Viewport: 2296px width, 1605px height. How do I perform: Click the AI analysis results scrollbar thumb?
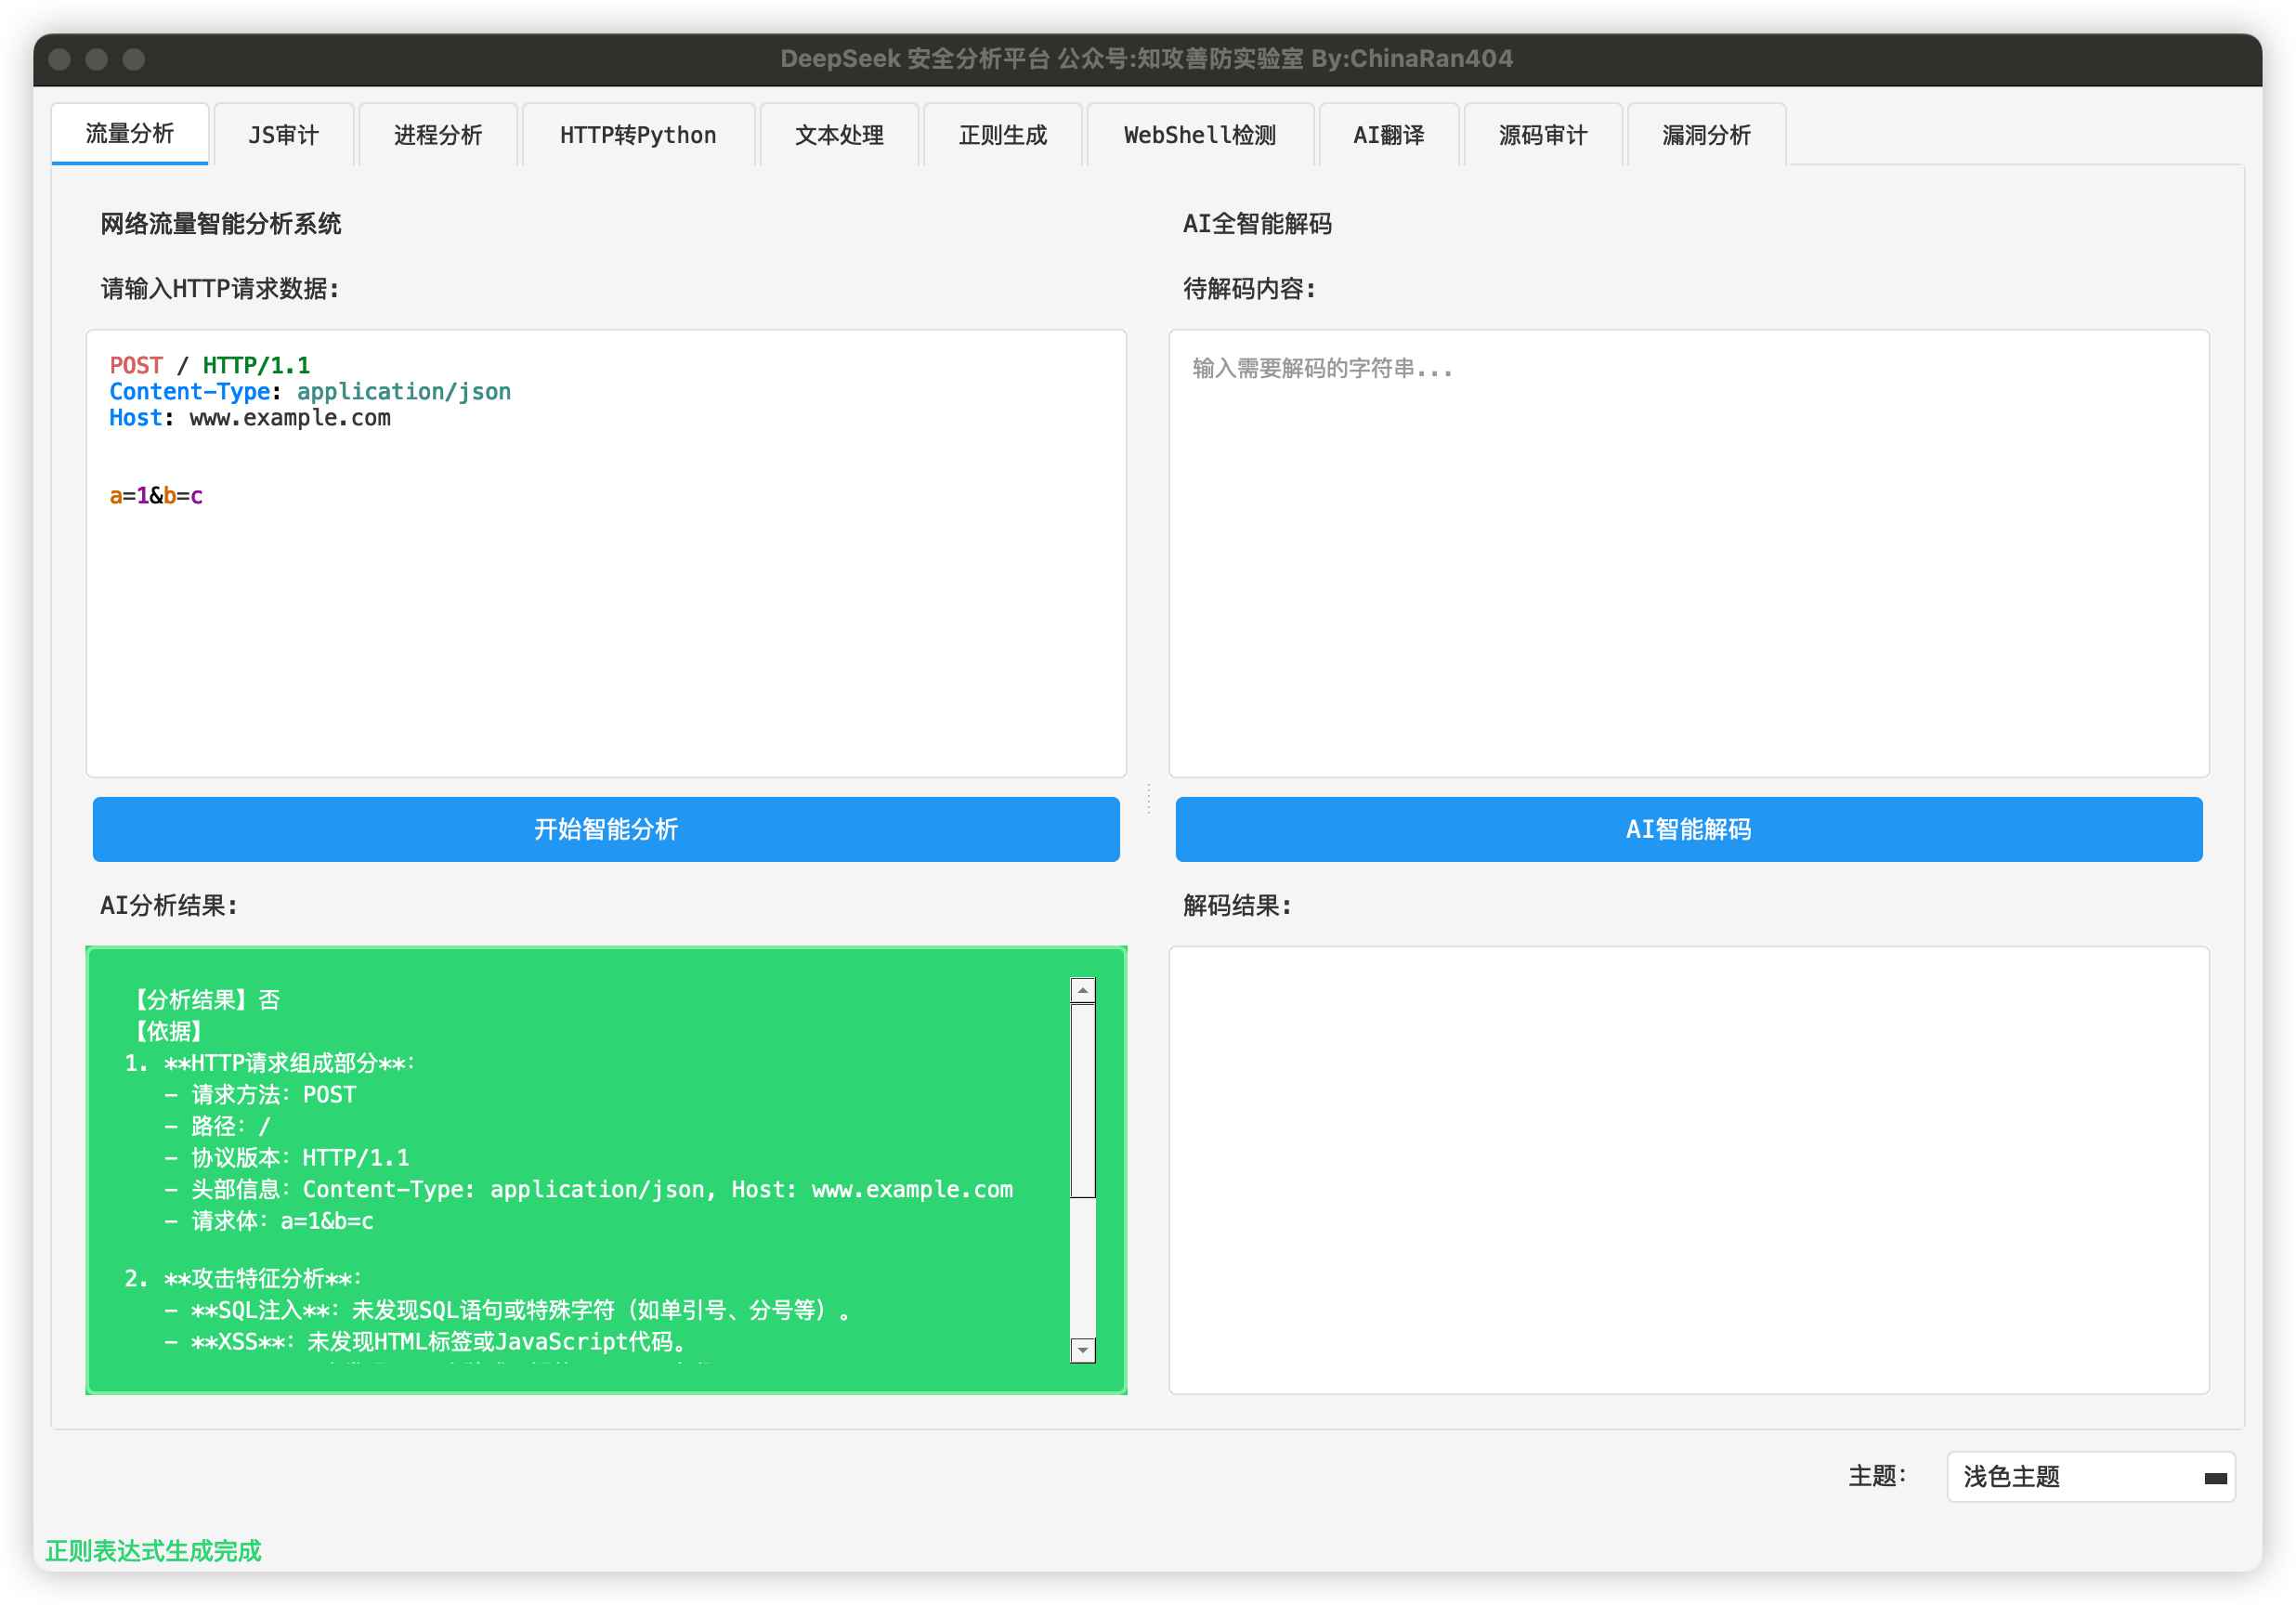(1082, 1100)
